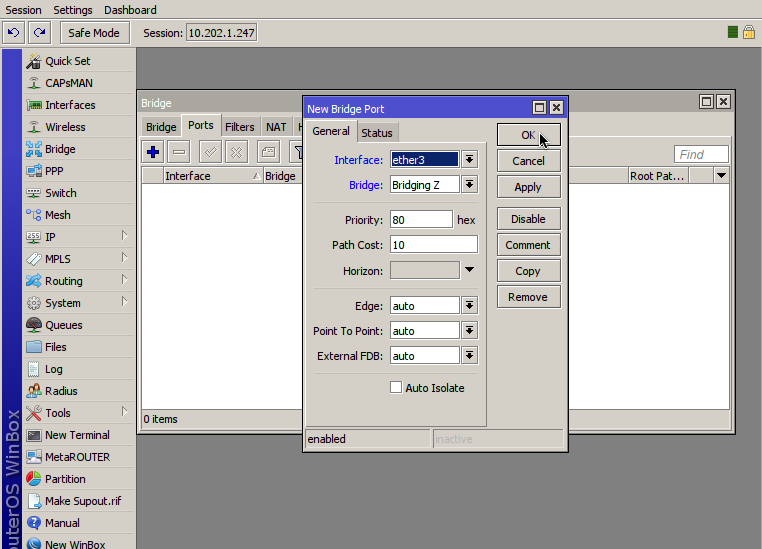Viewport: 762px width, 549px height.
Task: Switch to the NAT tab
Action: point(276,127)
